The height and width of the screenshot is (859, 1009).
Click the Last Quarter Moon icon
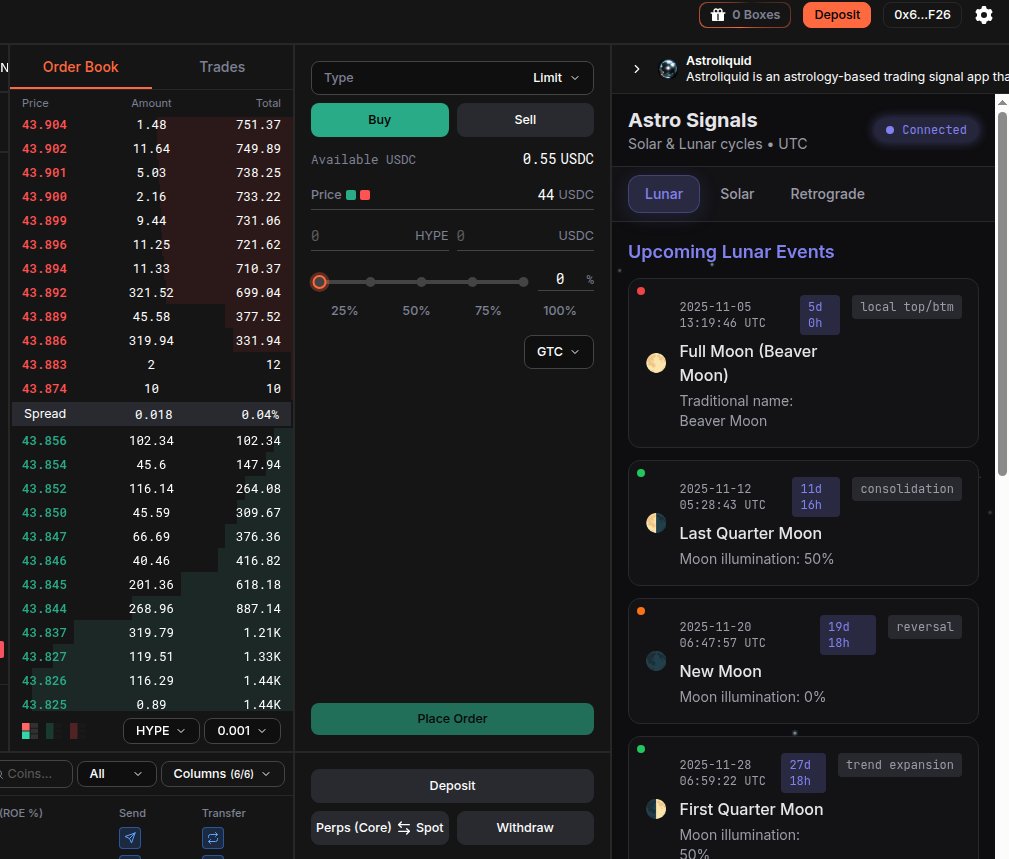[x=656, y=522]
